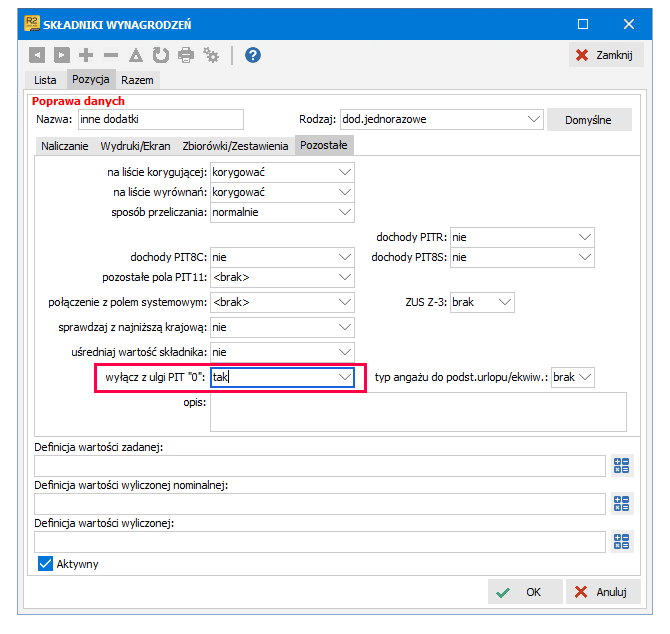Maximize the Składniki wynagrodzeń window
Screen dimensions: 670x634
tap(583, 24)
